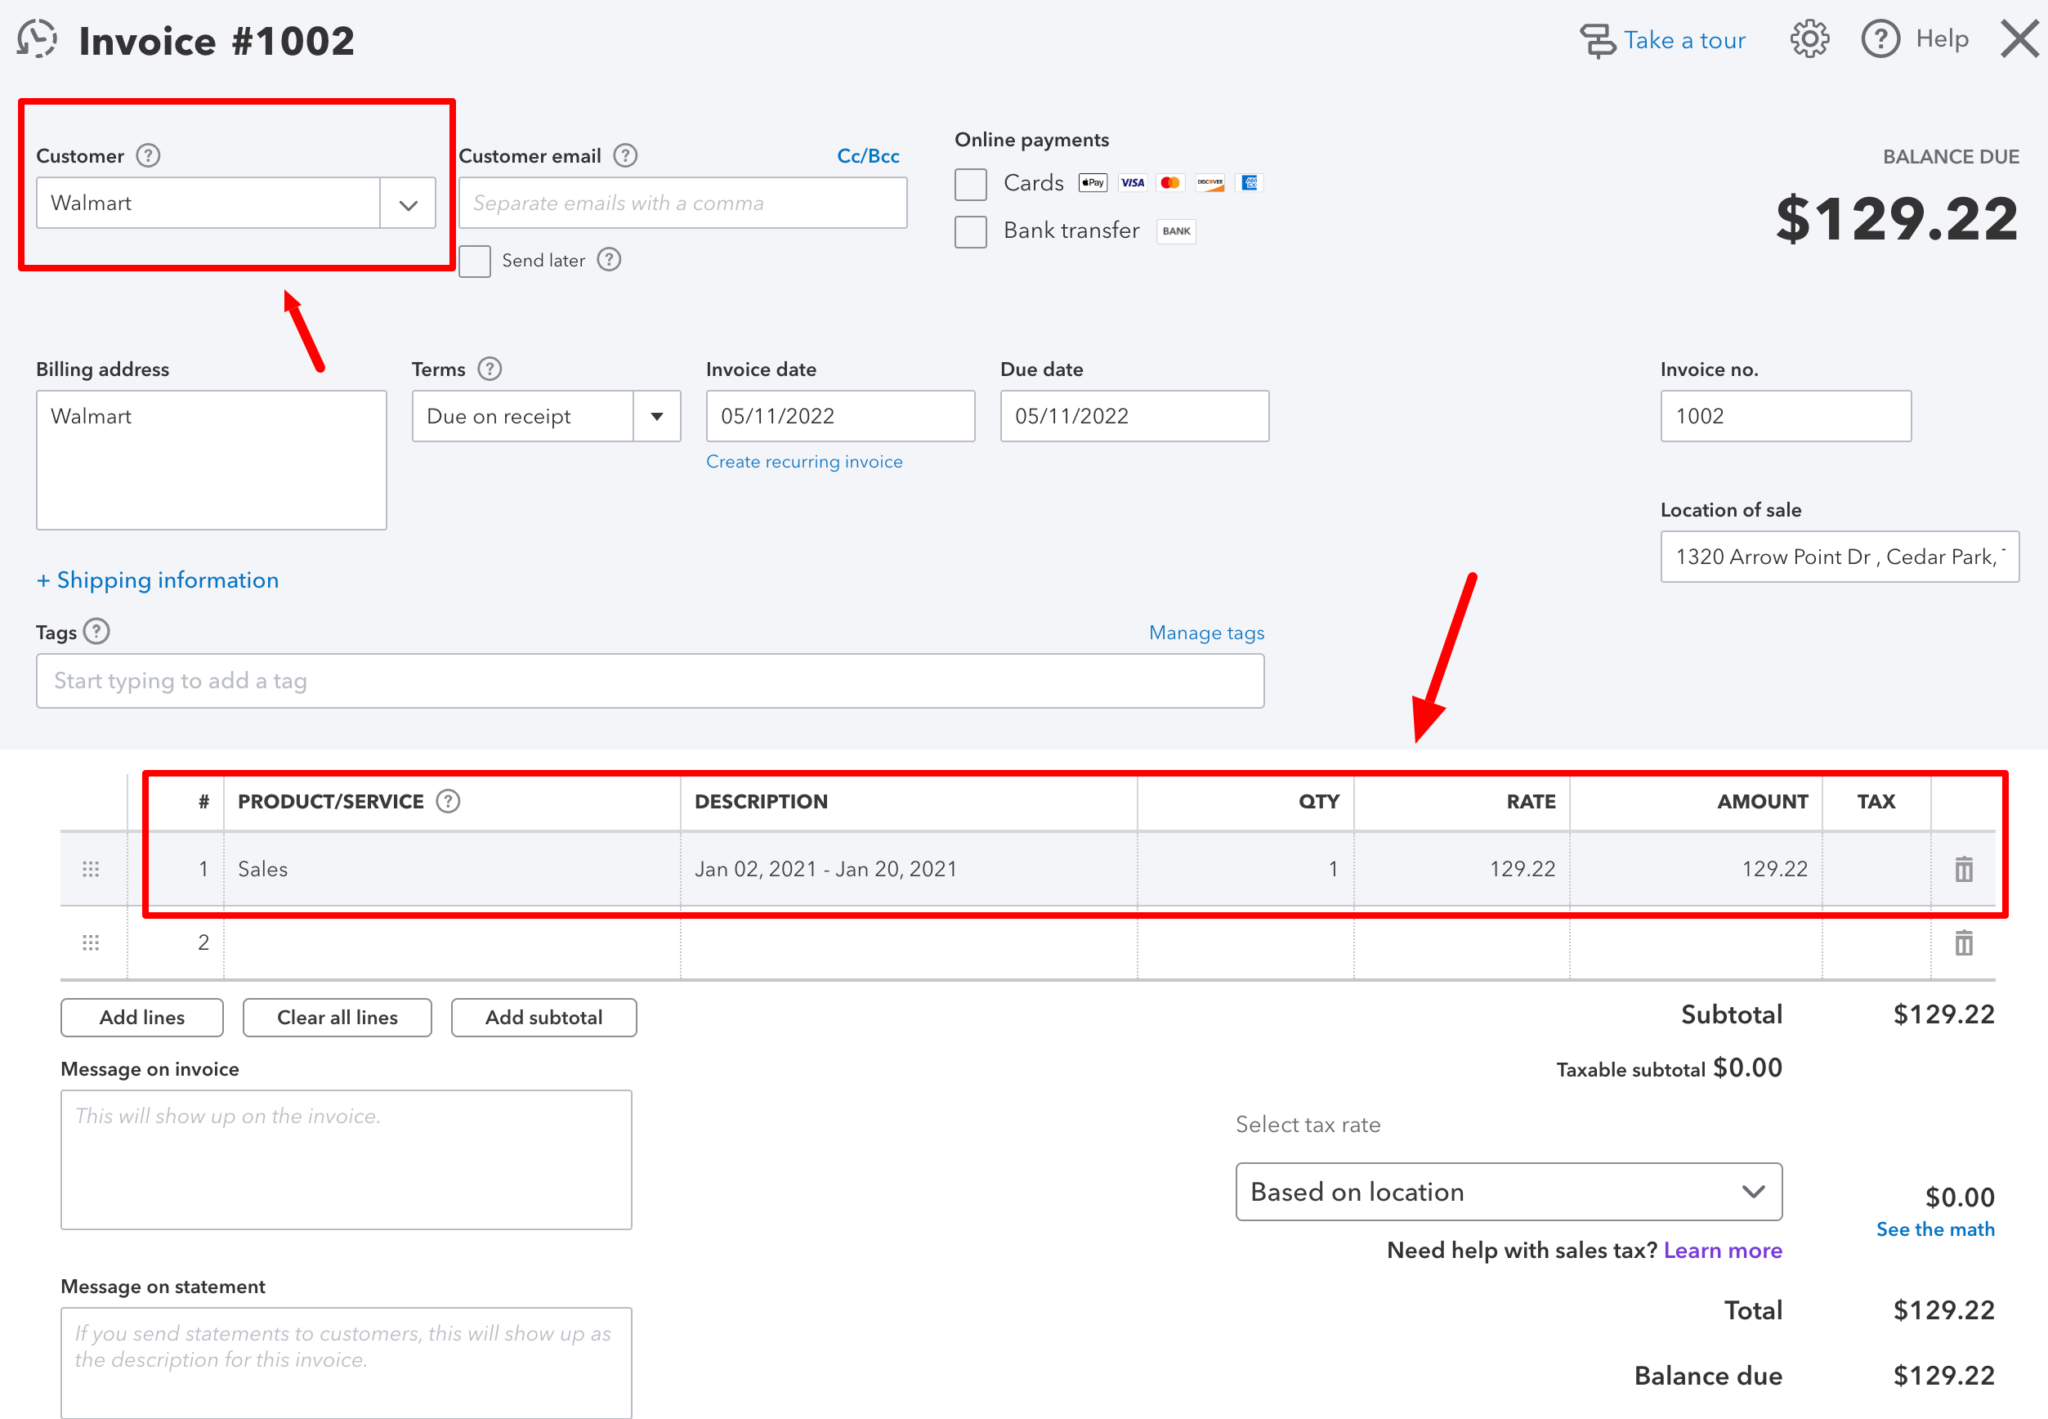Click the Add lines button
Screen dimensions: 2048x1419
pos(142,1017)
